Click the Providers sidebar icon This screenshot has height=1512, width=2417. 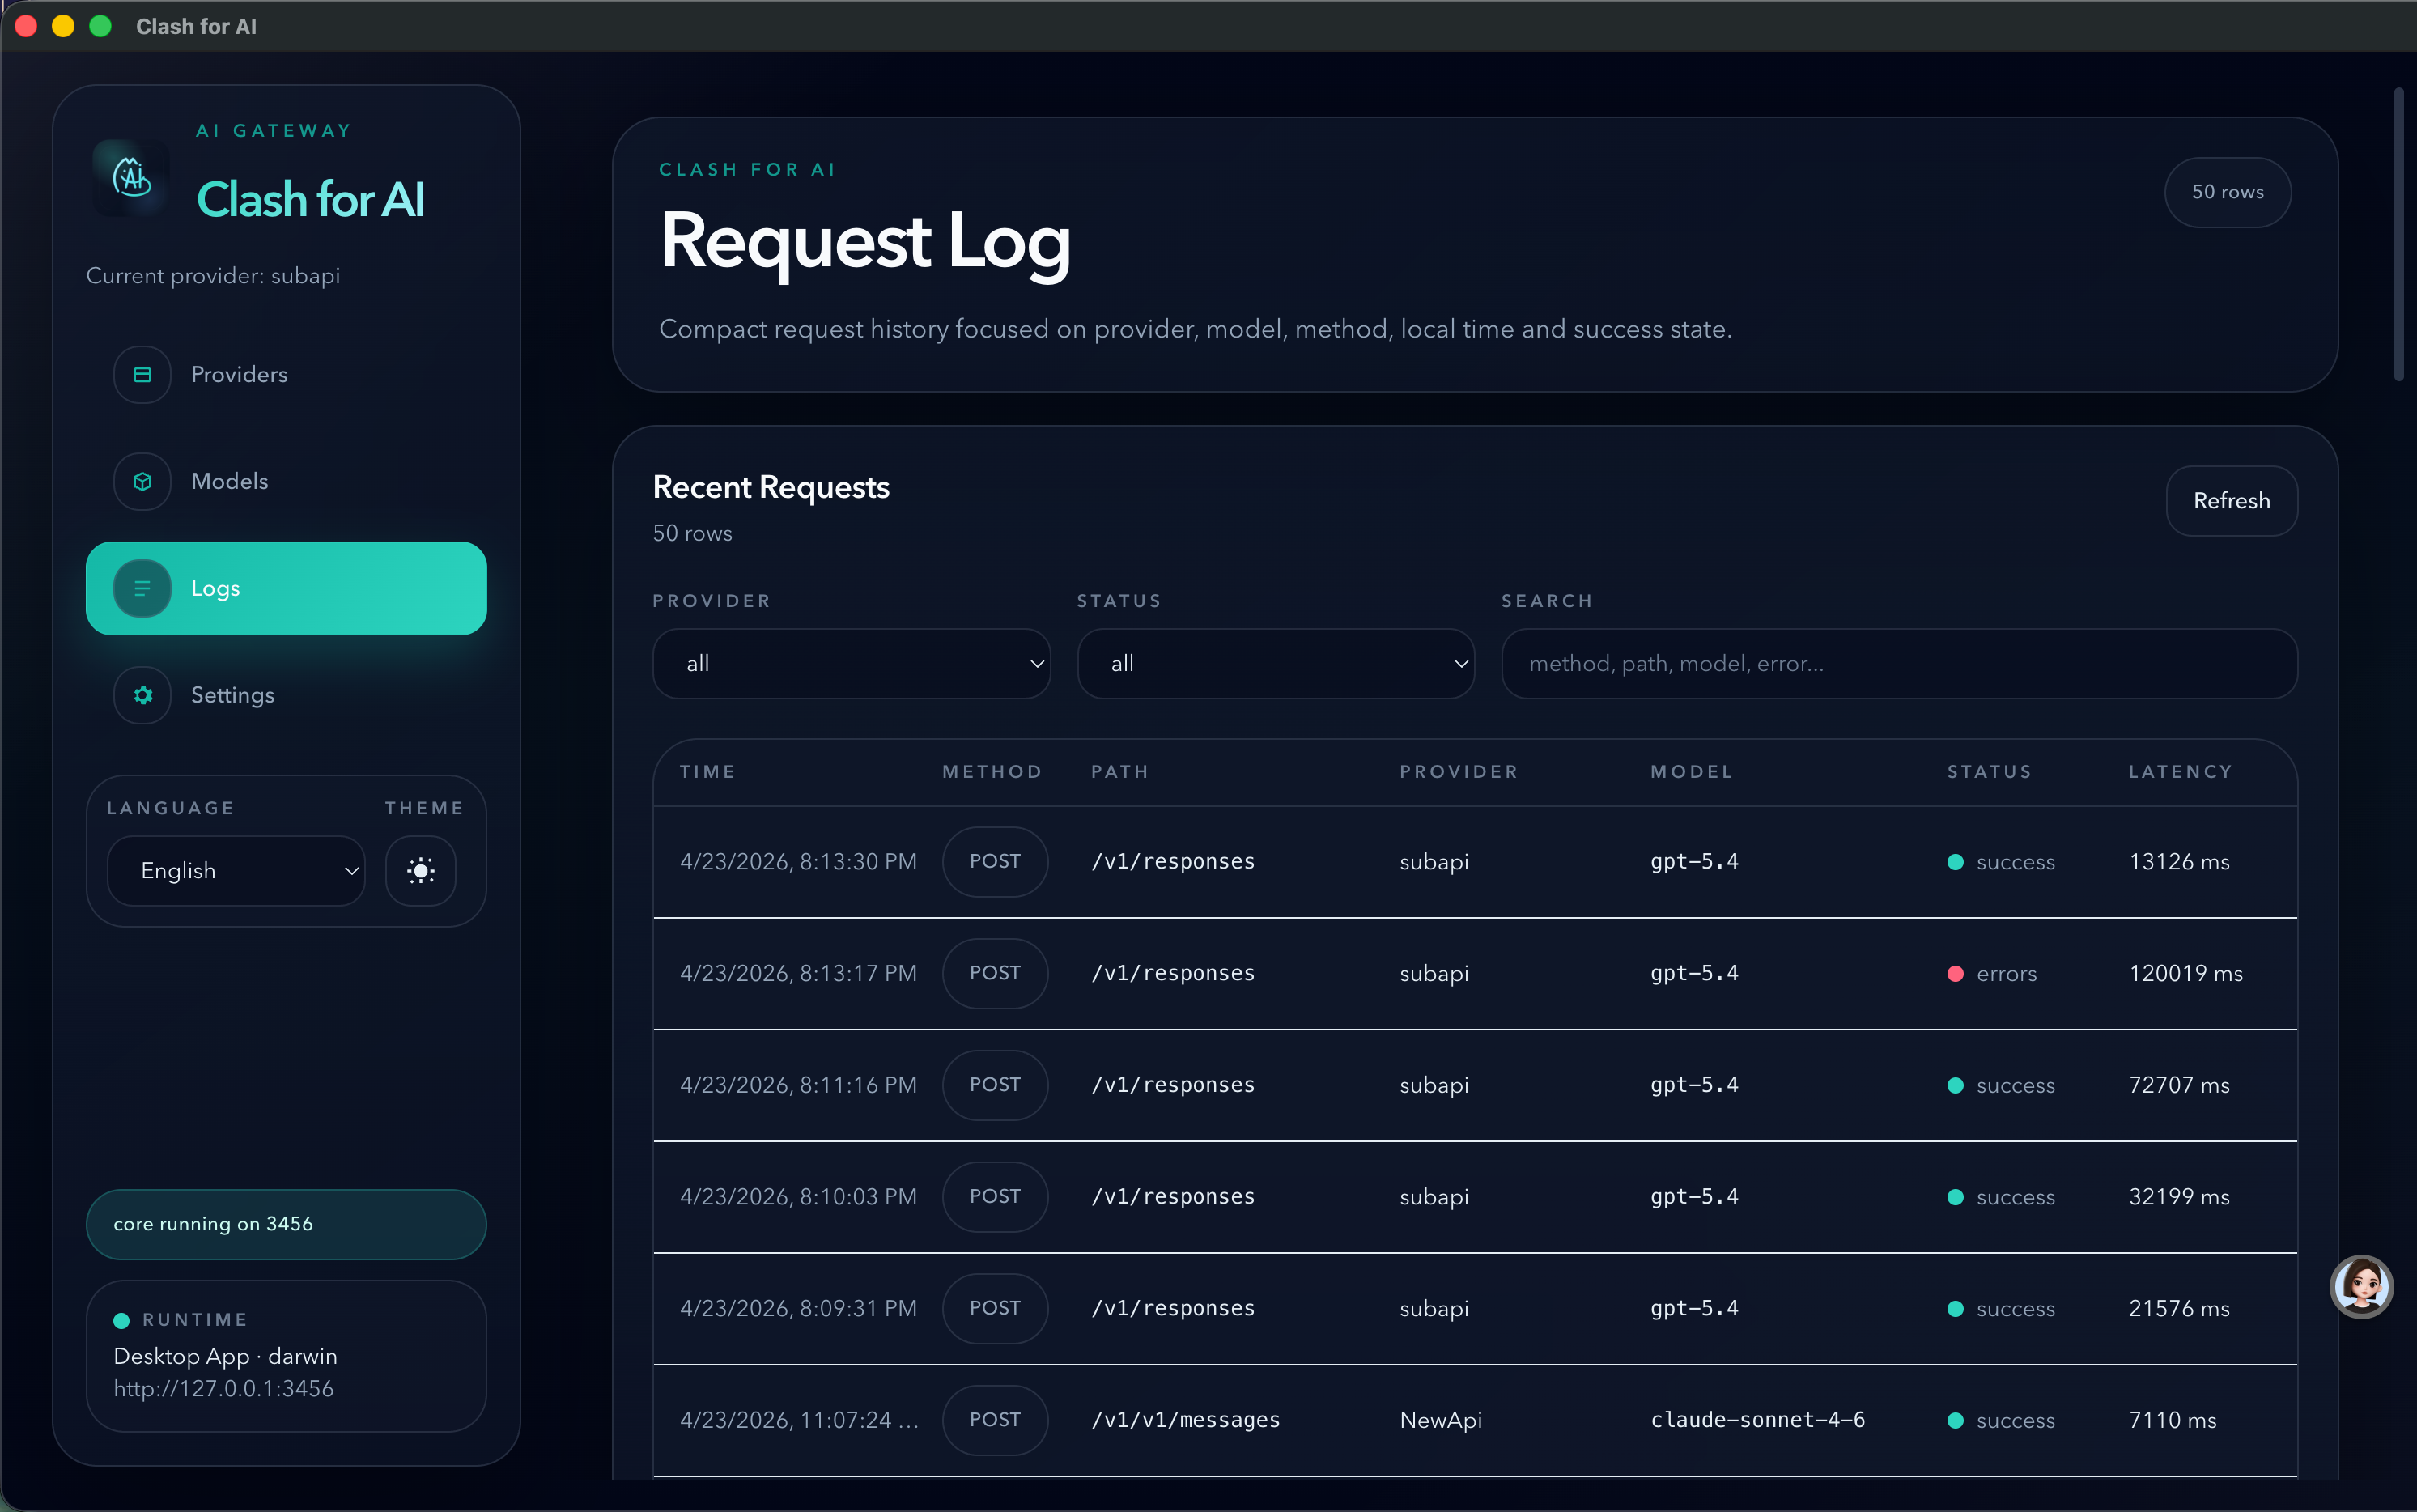point(142,374)
